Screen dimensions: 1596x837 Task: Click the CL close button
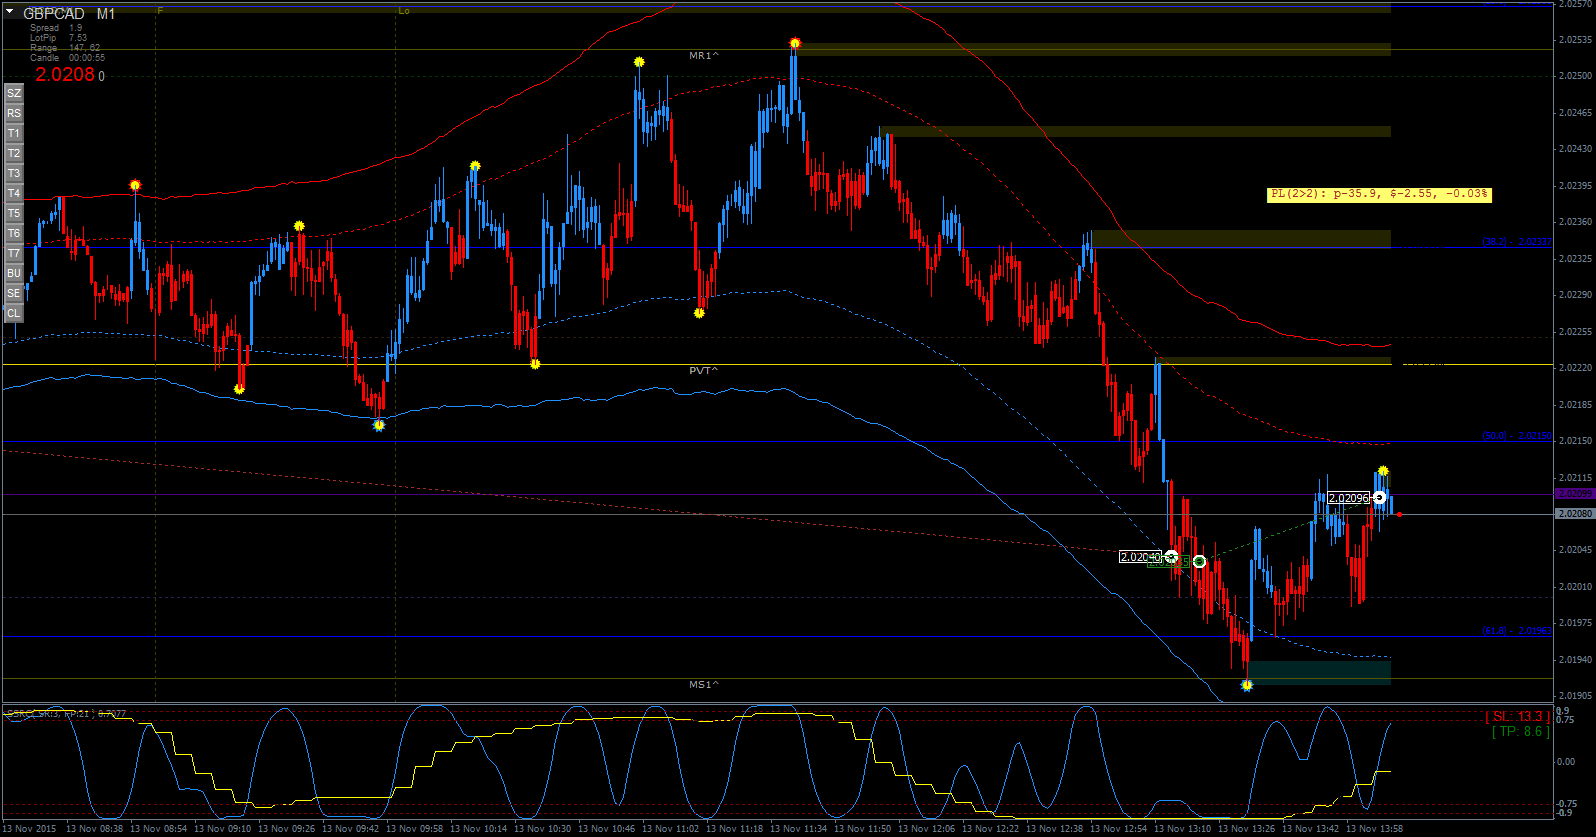coord(14,313)
